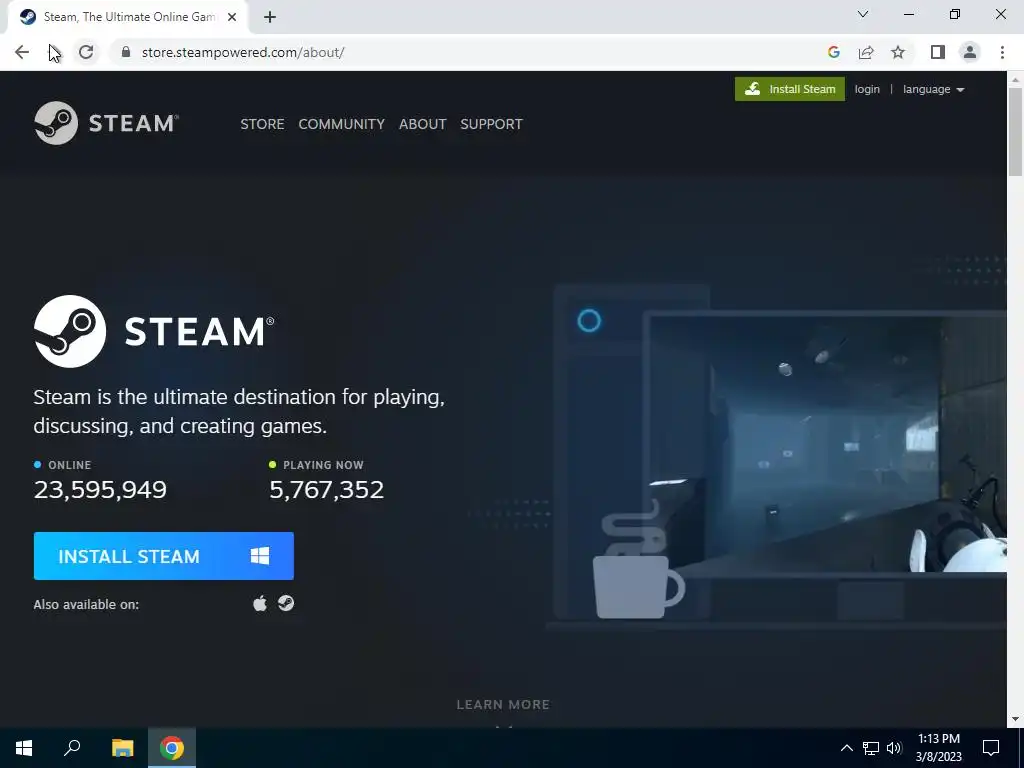Open the STORE menu
Screen dimensions: 1024x768
[x=262, y=124]
